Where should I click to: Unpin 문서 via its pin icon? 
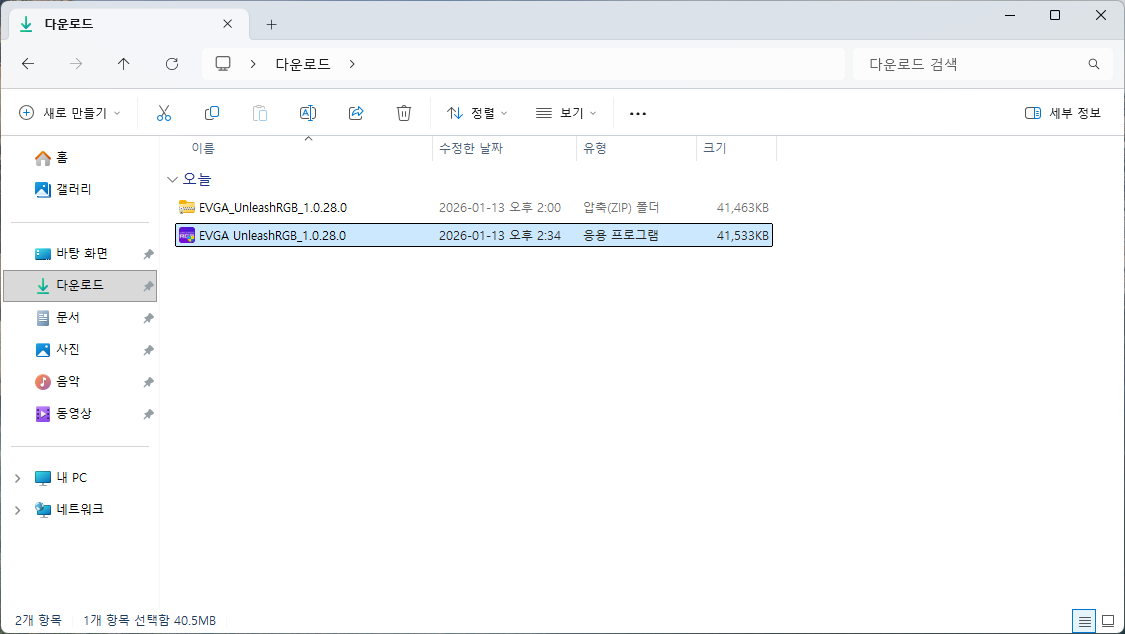click(149, 318)
